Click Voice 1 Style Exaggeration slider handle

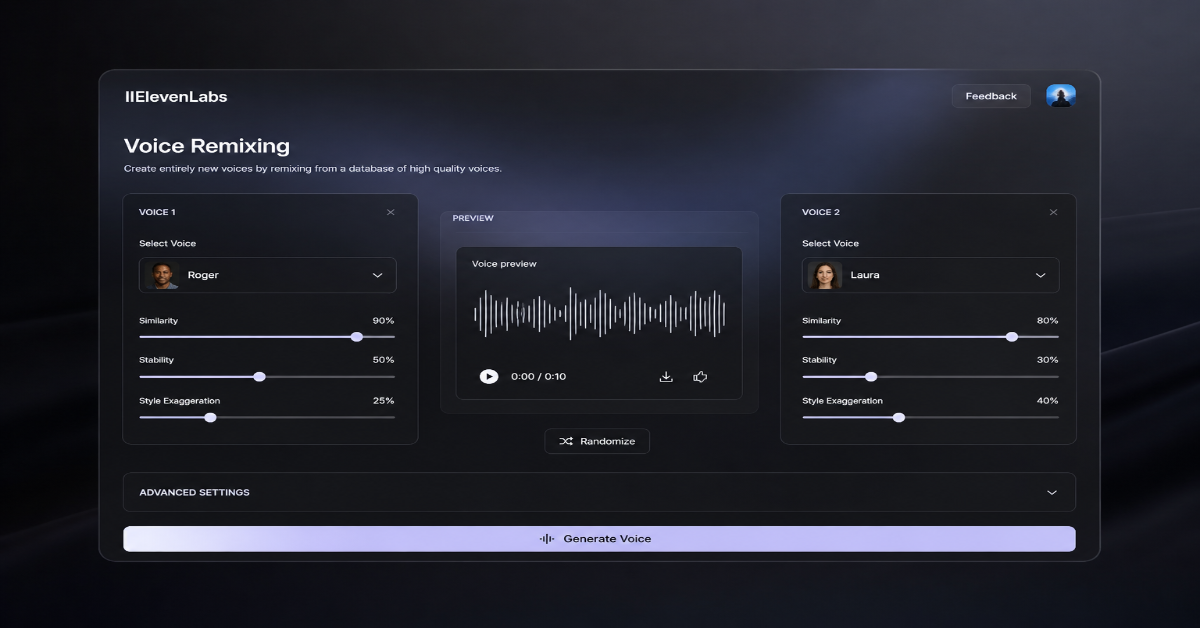pos(210,417)
